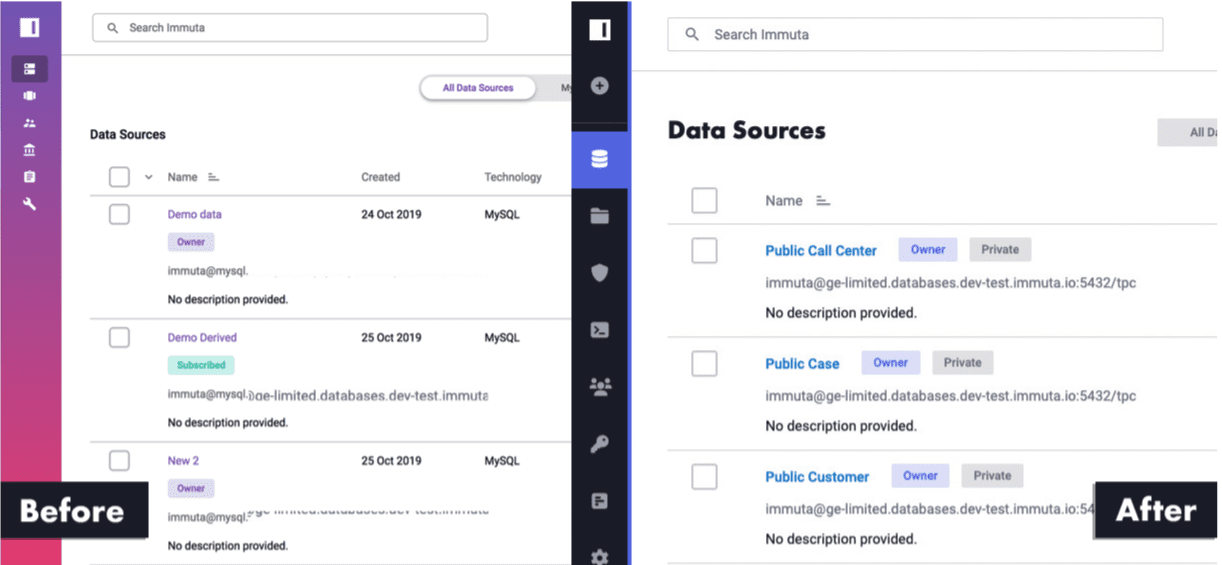
Task: Check the Public Customer row checkbox
Action: 705,476
